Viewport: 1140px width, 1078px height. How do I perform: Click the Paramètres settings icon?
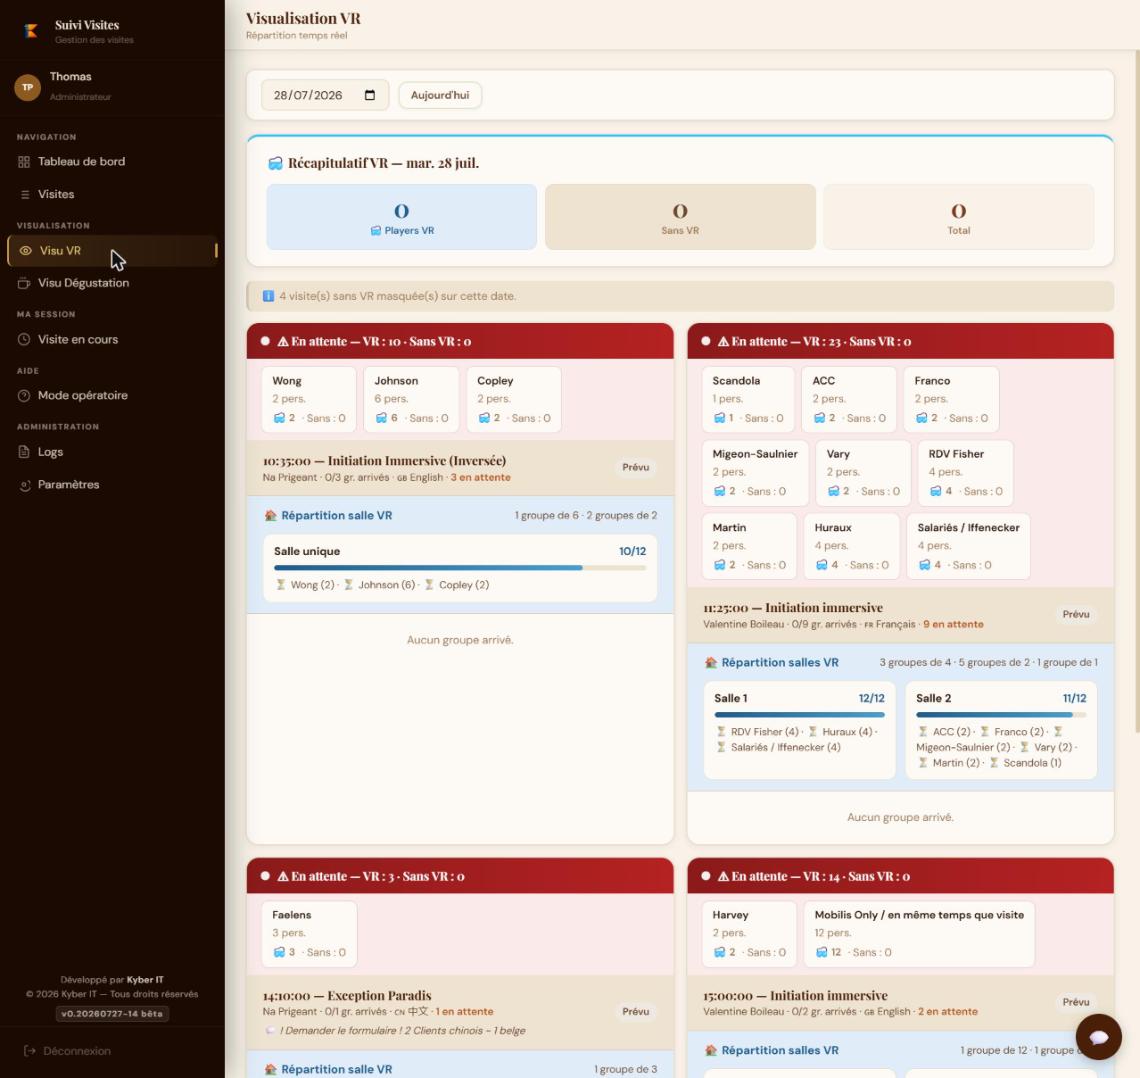(x=24, y=485)
